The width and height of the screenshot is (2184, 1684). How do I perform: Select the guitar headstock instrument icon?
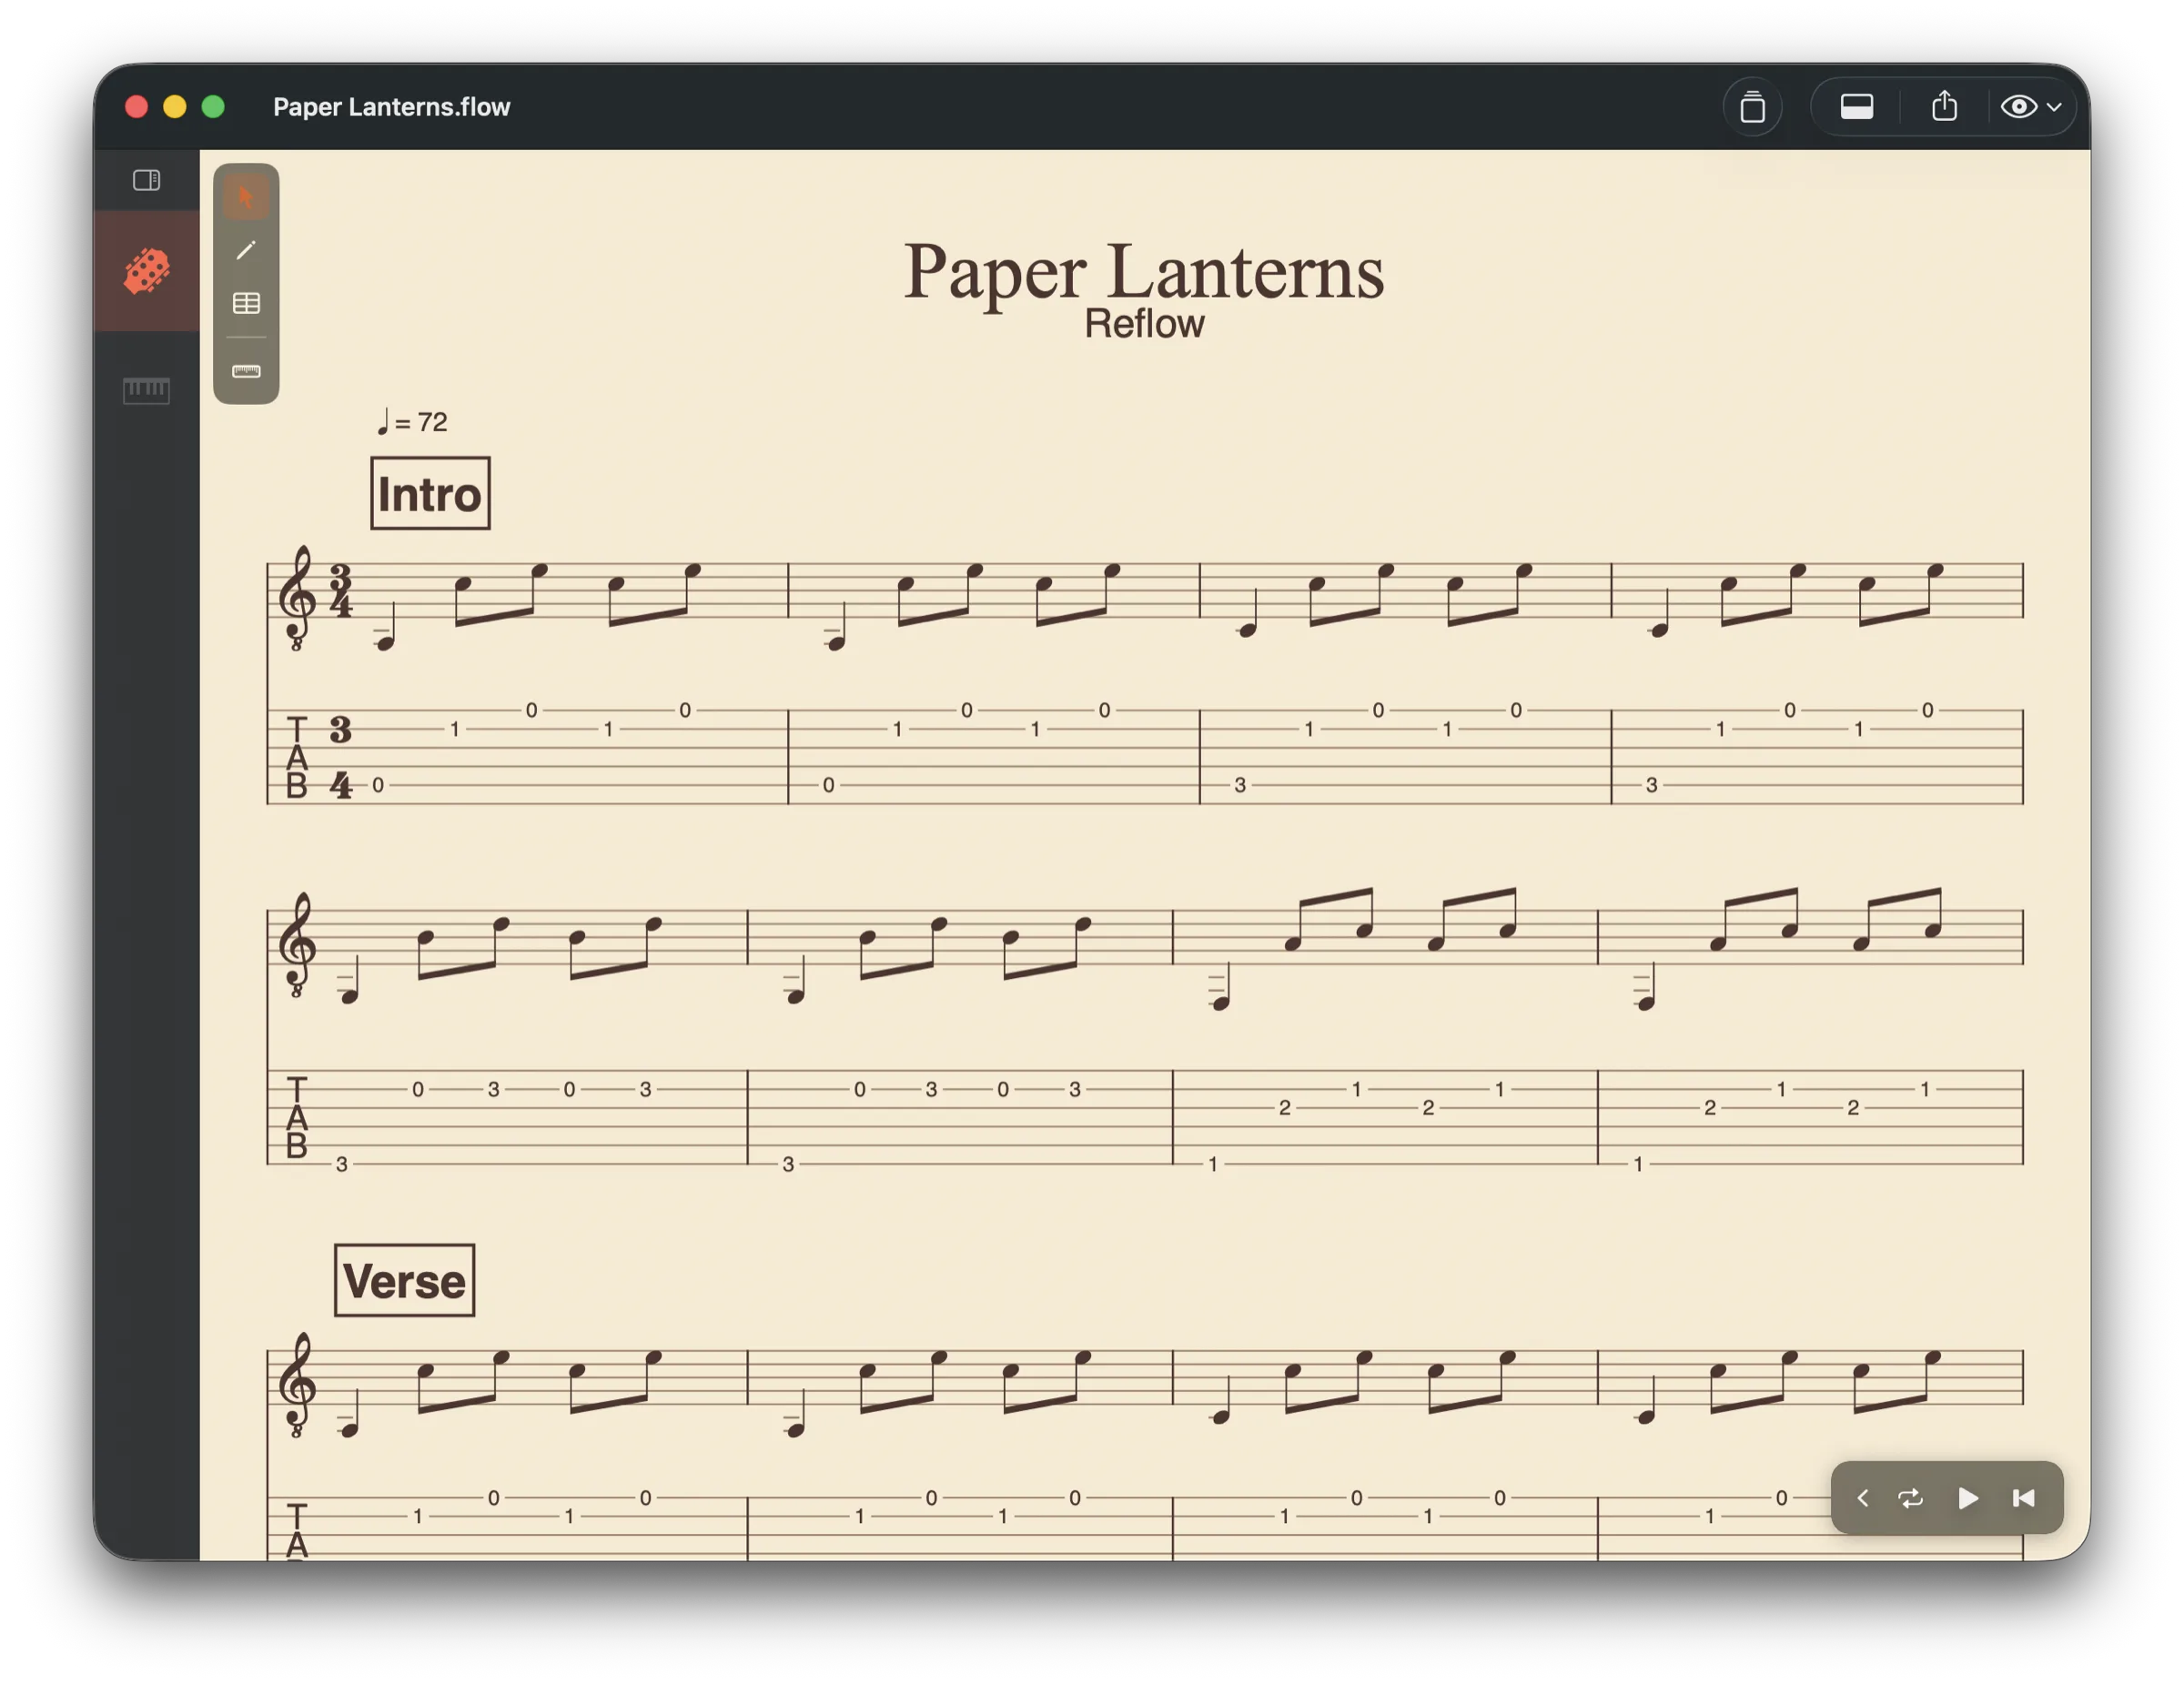(x=146, y=271)
